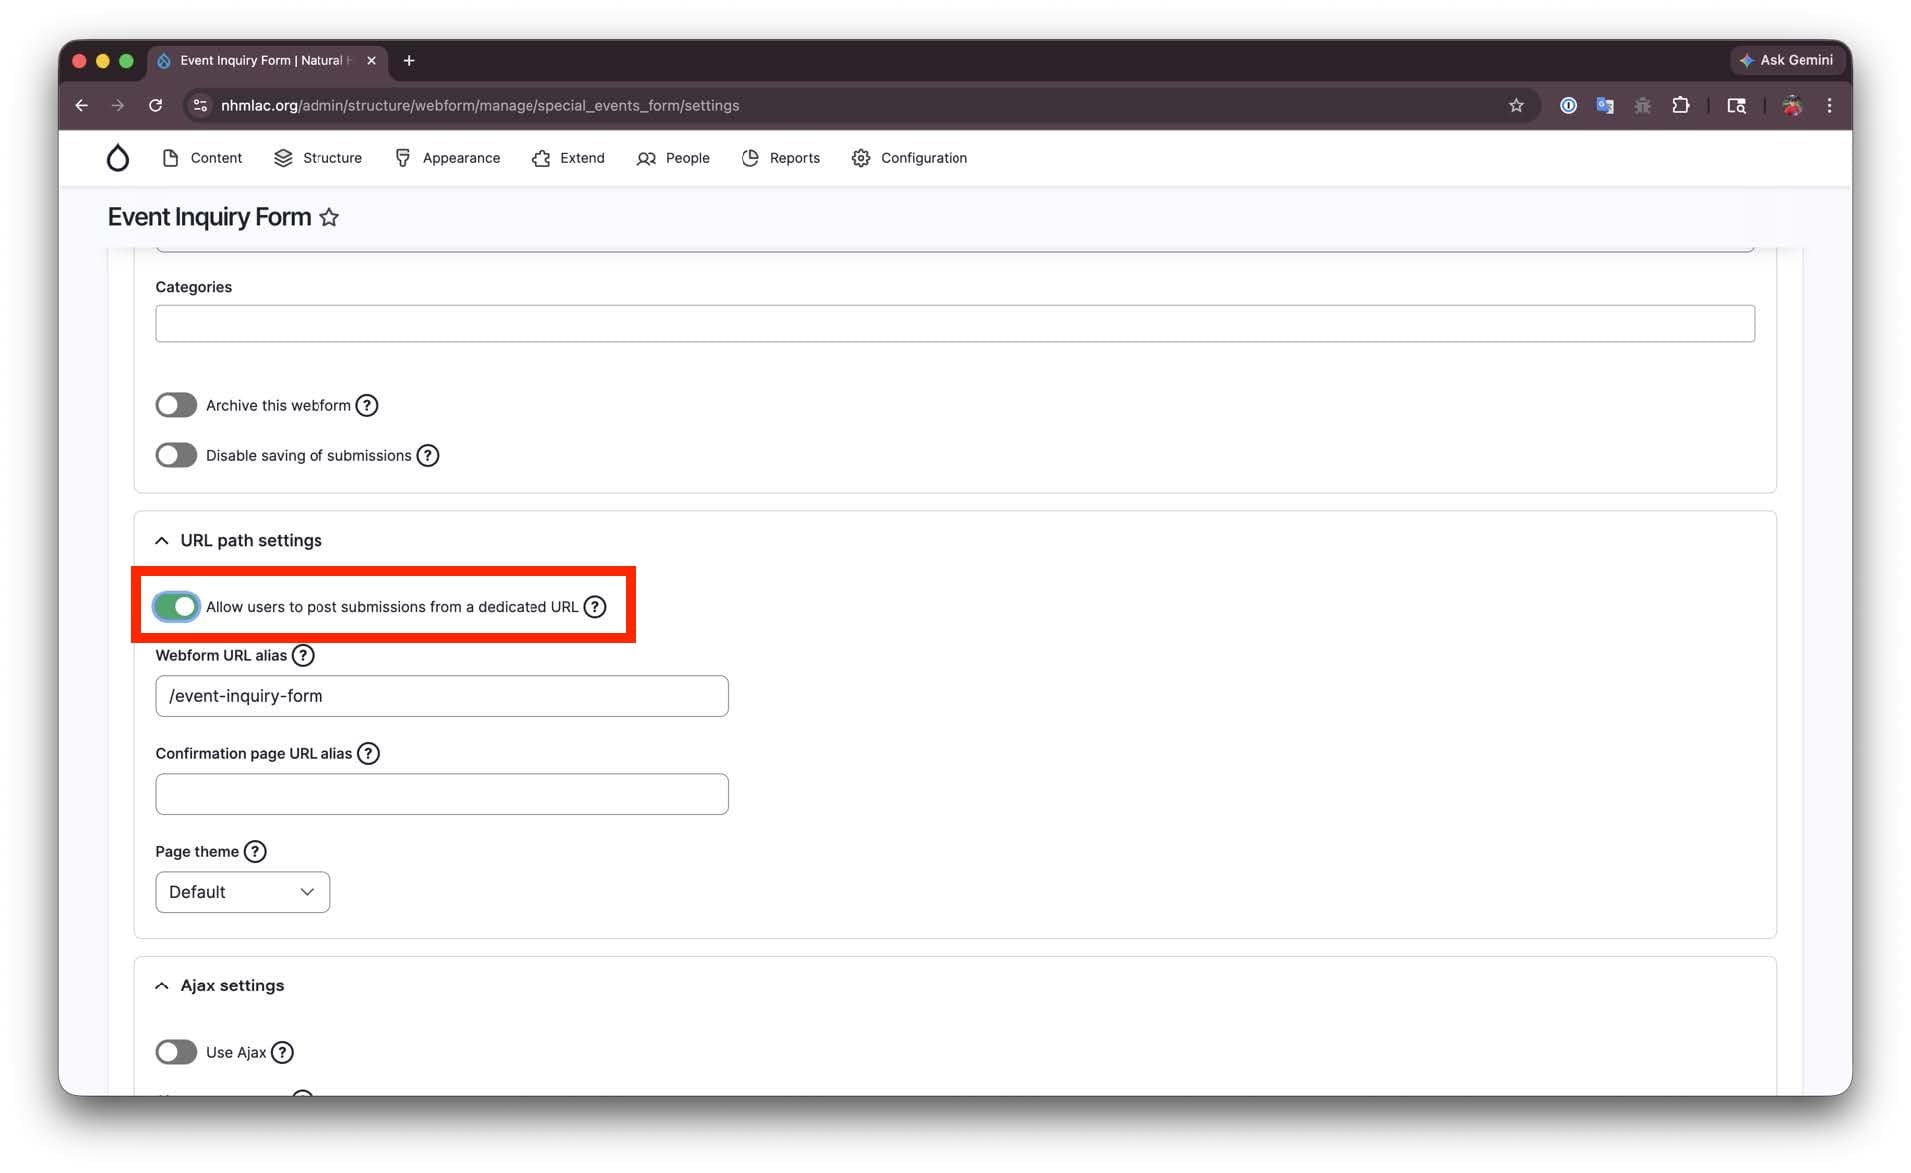Open a new browser tab
This screenshot has height=1173, width=1911.
click(409, 61)
